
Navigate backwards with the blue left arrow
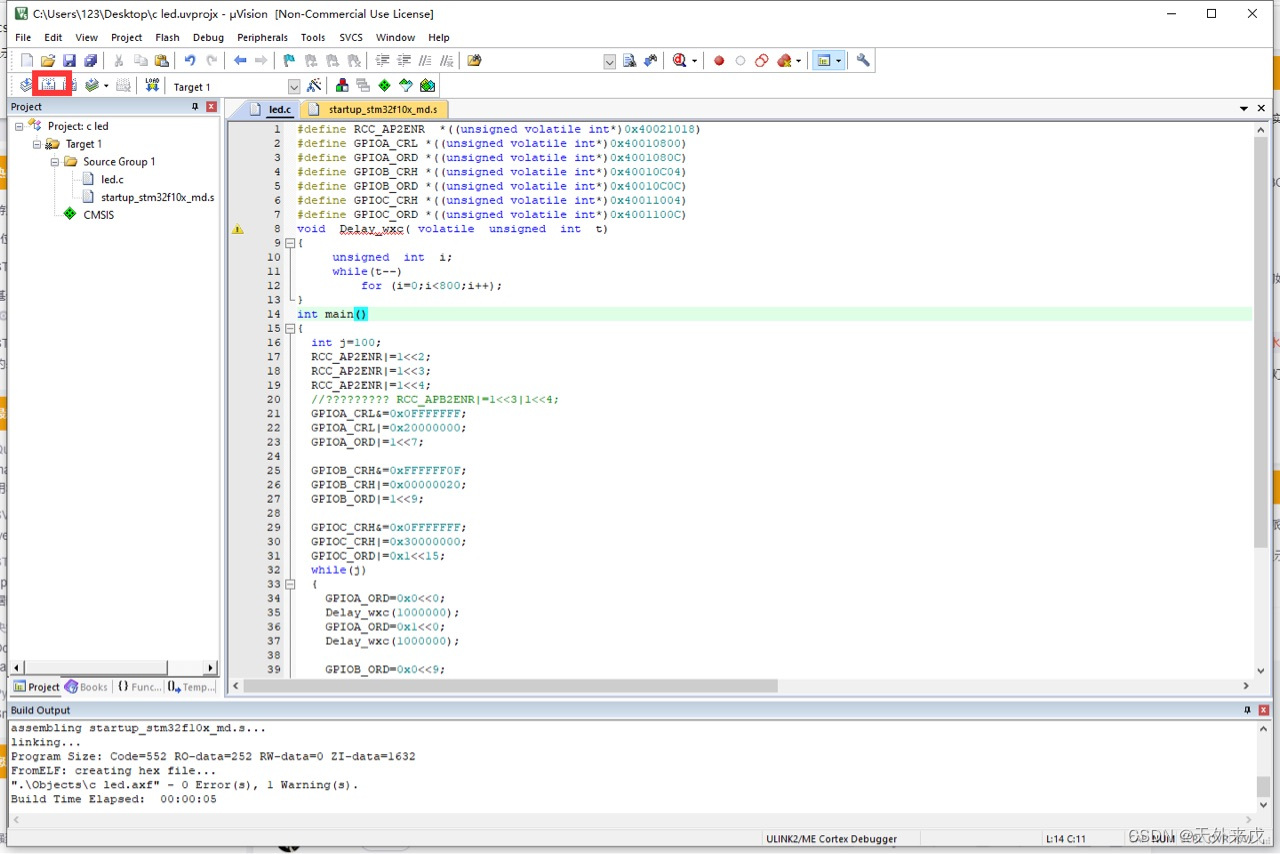(x=240, y=61)
